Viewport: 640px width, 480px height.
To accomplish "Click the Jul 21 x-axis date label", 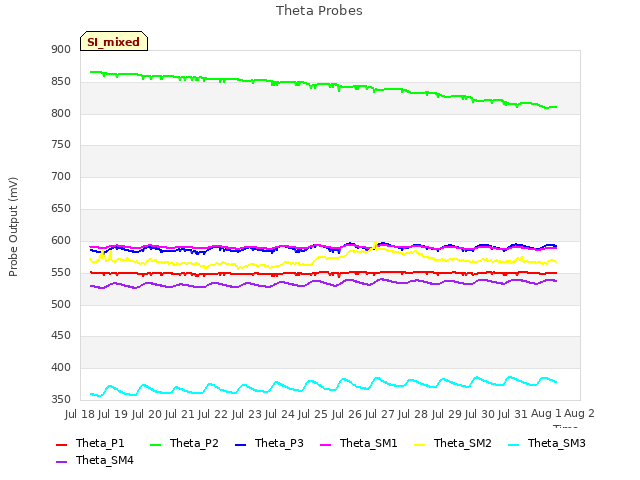I will [180, 414].
